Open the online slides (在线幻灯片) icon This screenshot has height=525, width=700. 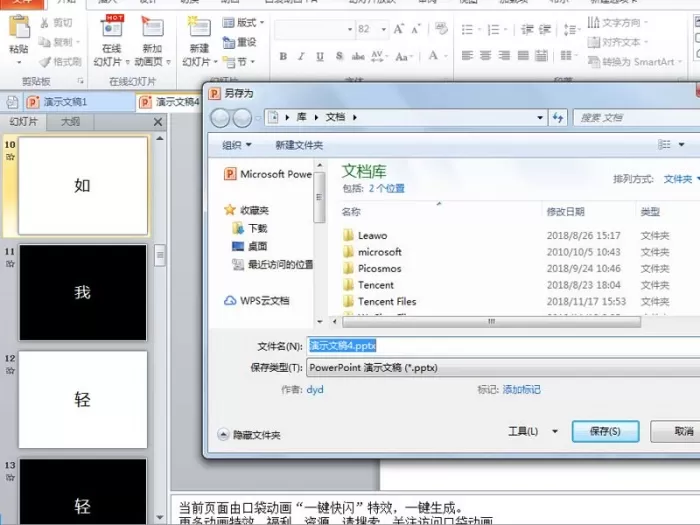pyautogui.click(x=112, y=26)
